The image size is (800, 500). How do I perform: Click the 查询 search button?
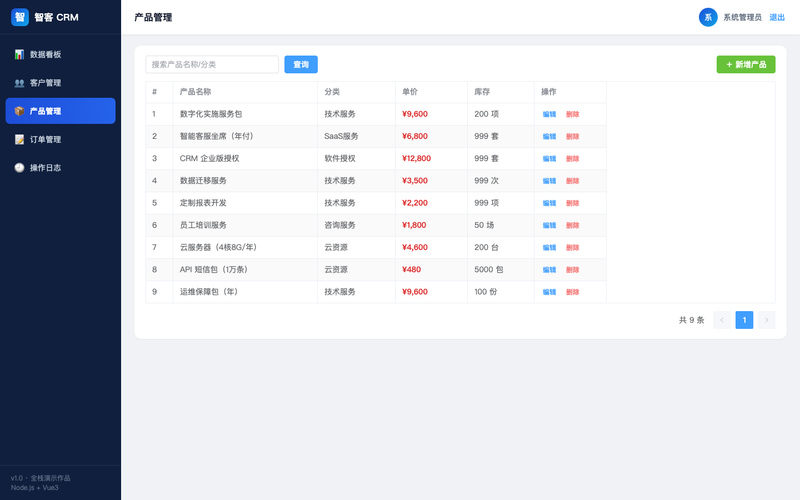[x=301, y=64]
